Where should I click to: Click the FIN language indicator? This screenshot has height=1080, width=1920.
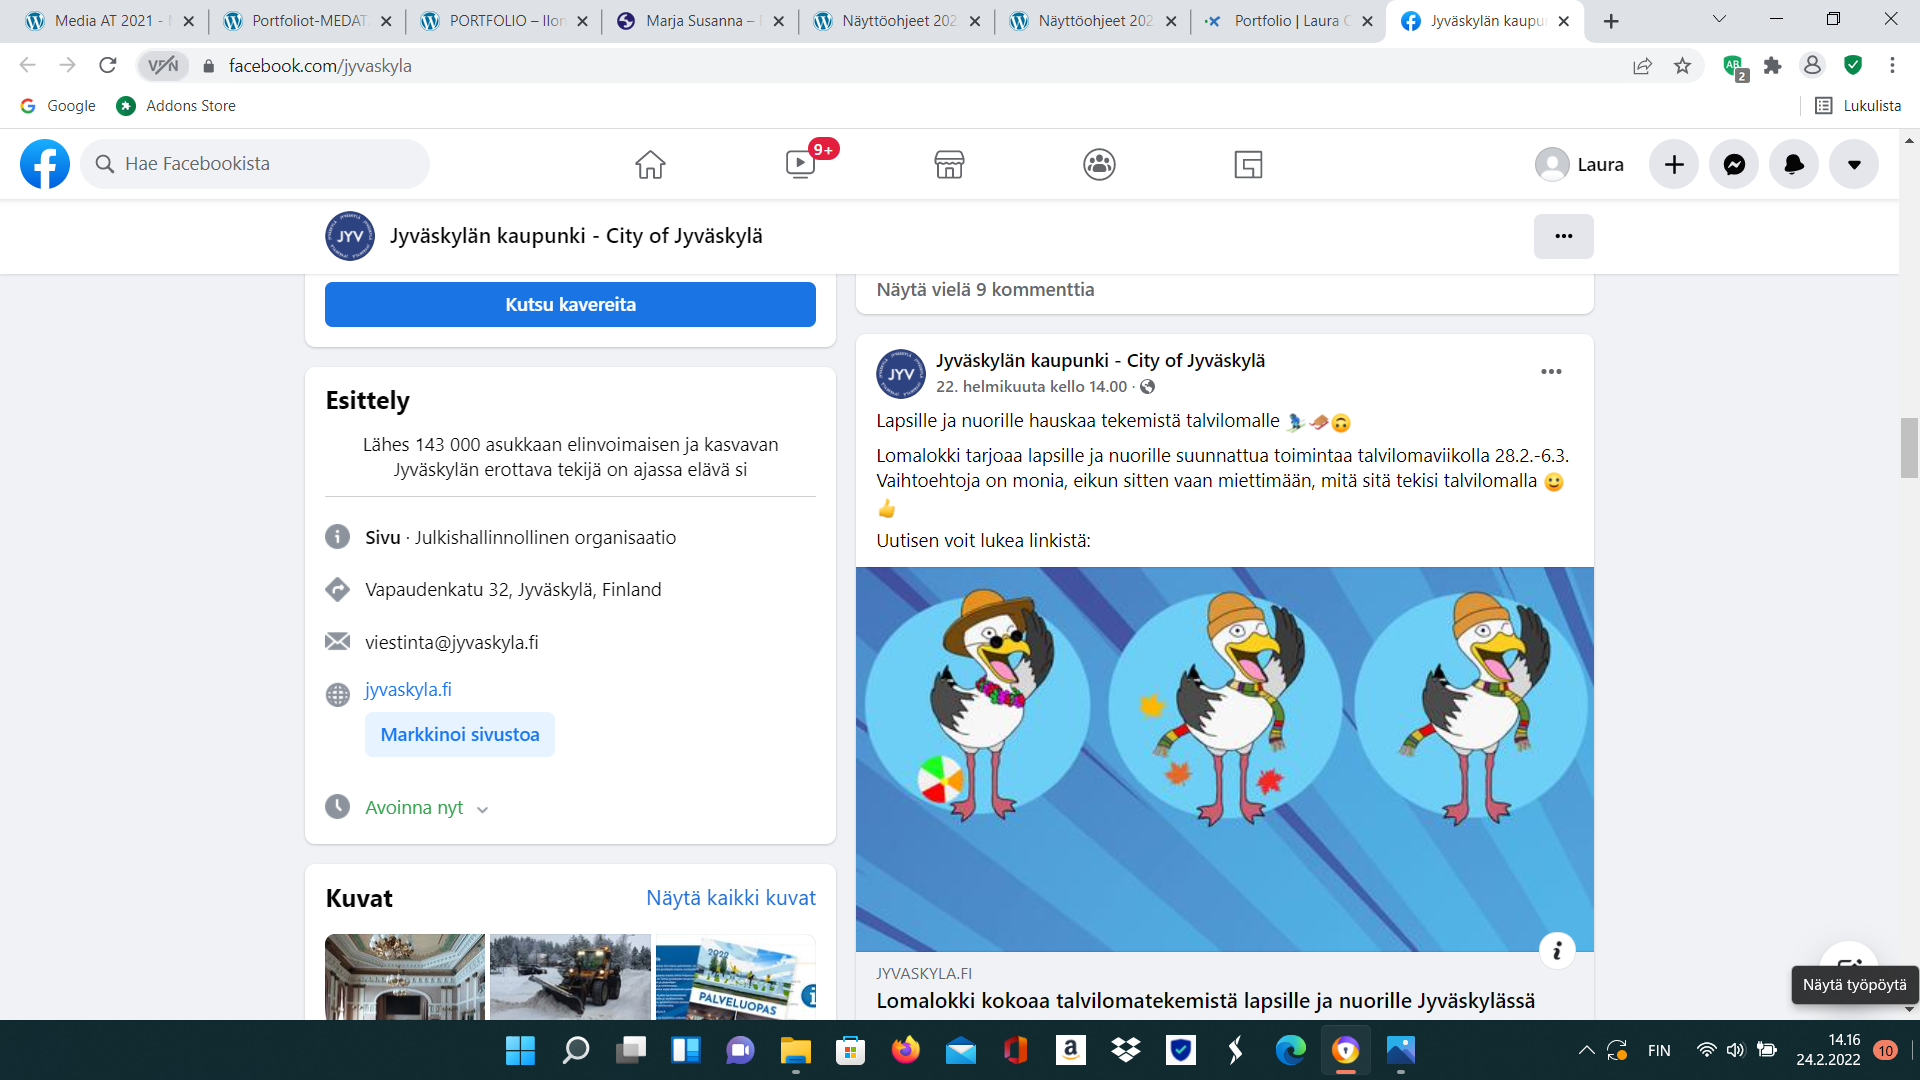pos(1659,1050)
